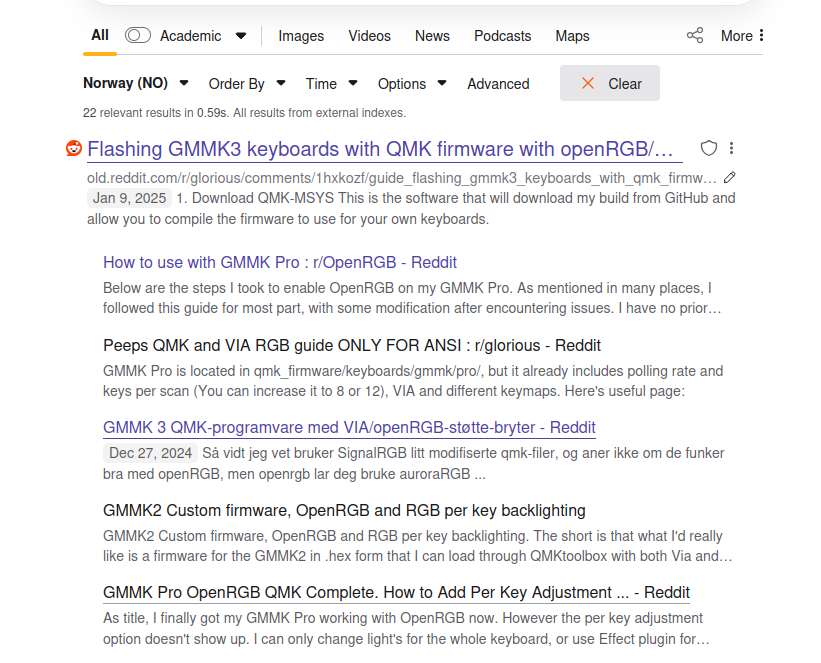This screenshot has width=821, height=663.
Task: Expand the Order By dropdown
Action: [x=246, y=84]
